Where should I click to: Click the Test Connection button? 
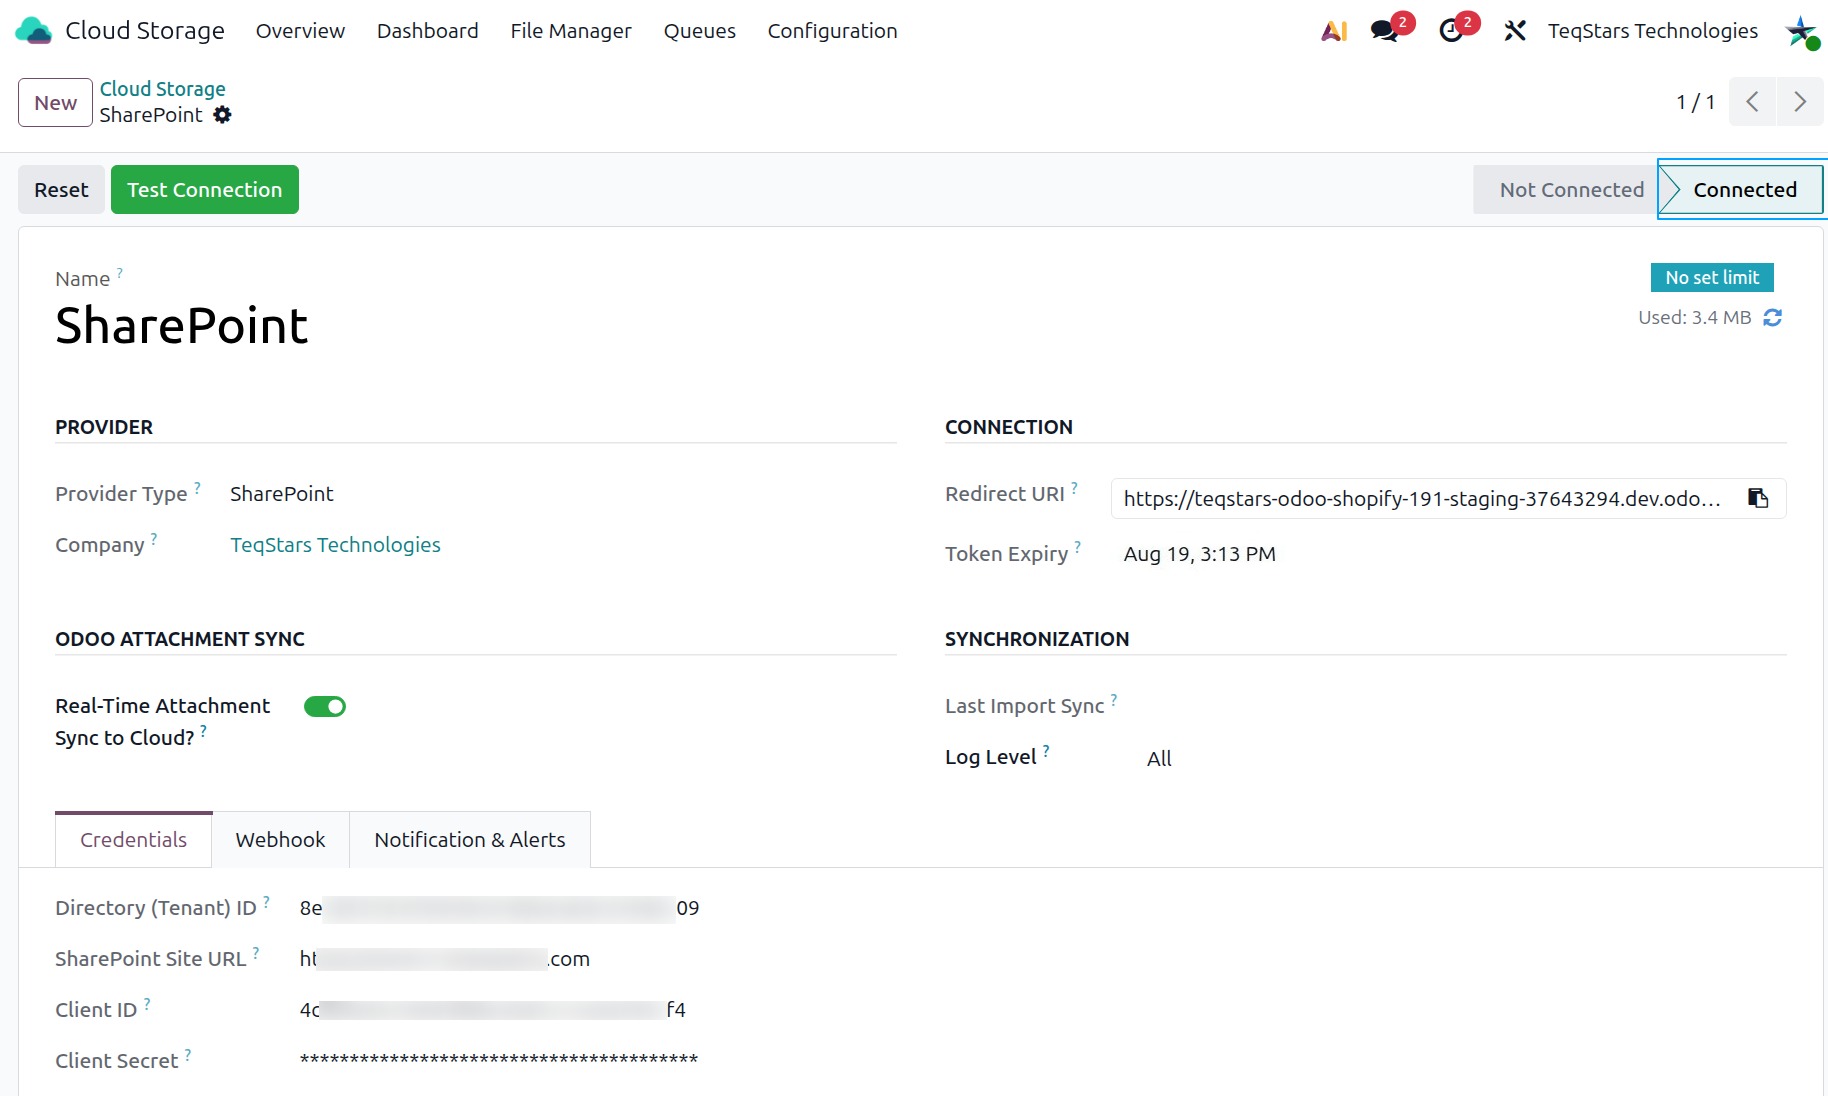[x=205, y=190]
